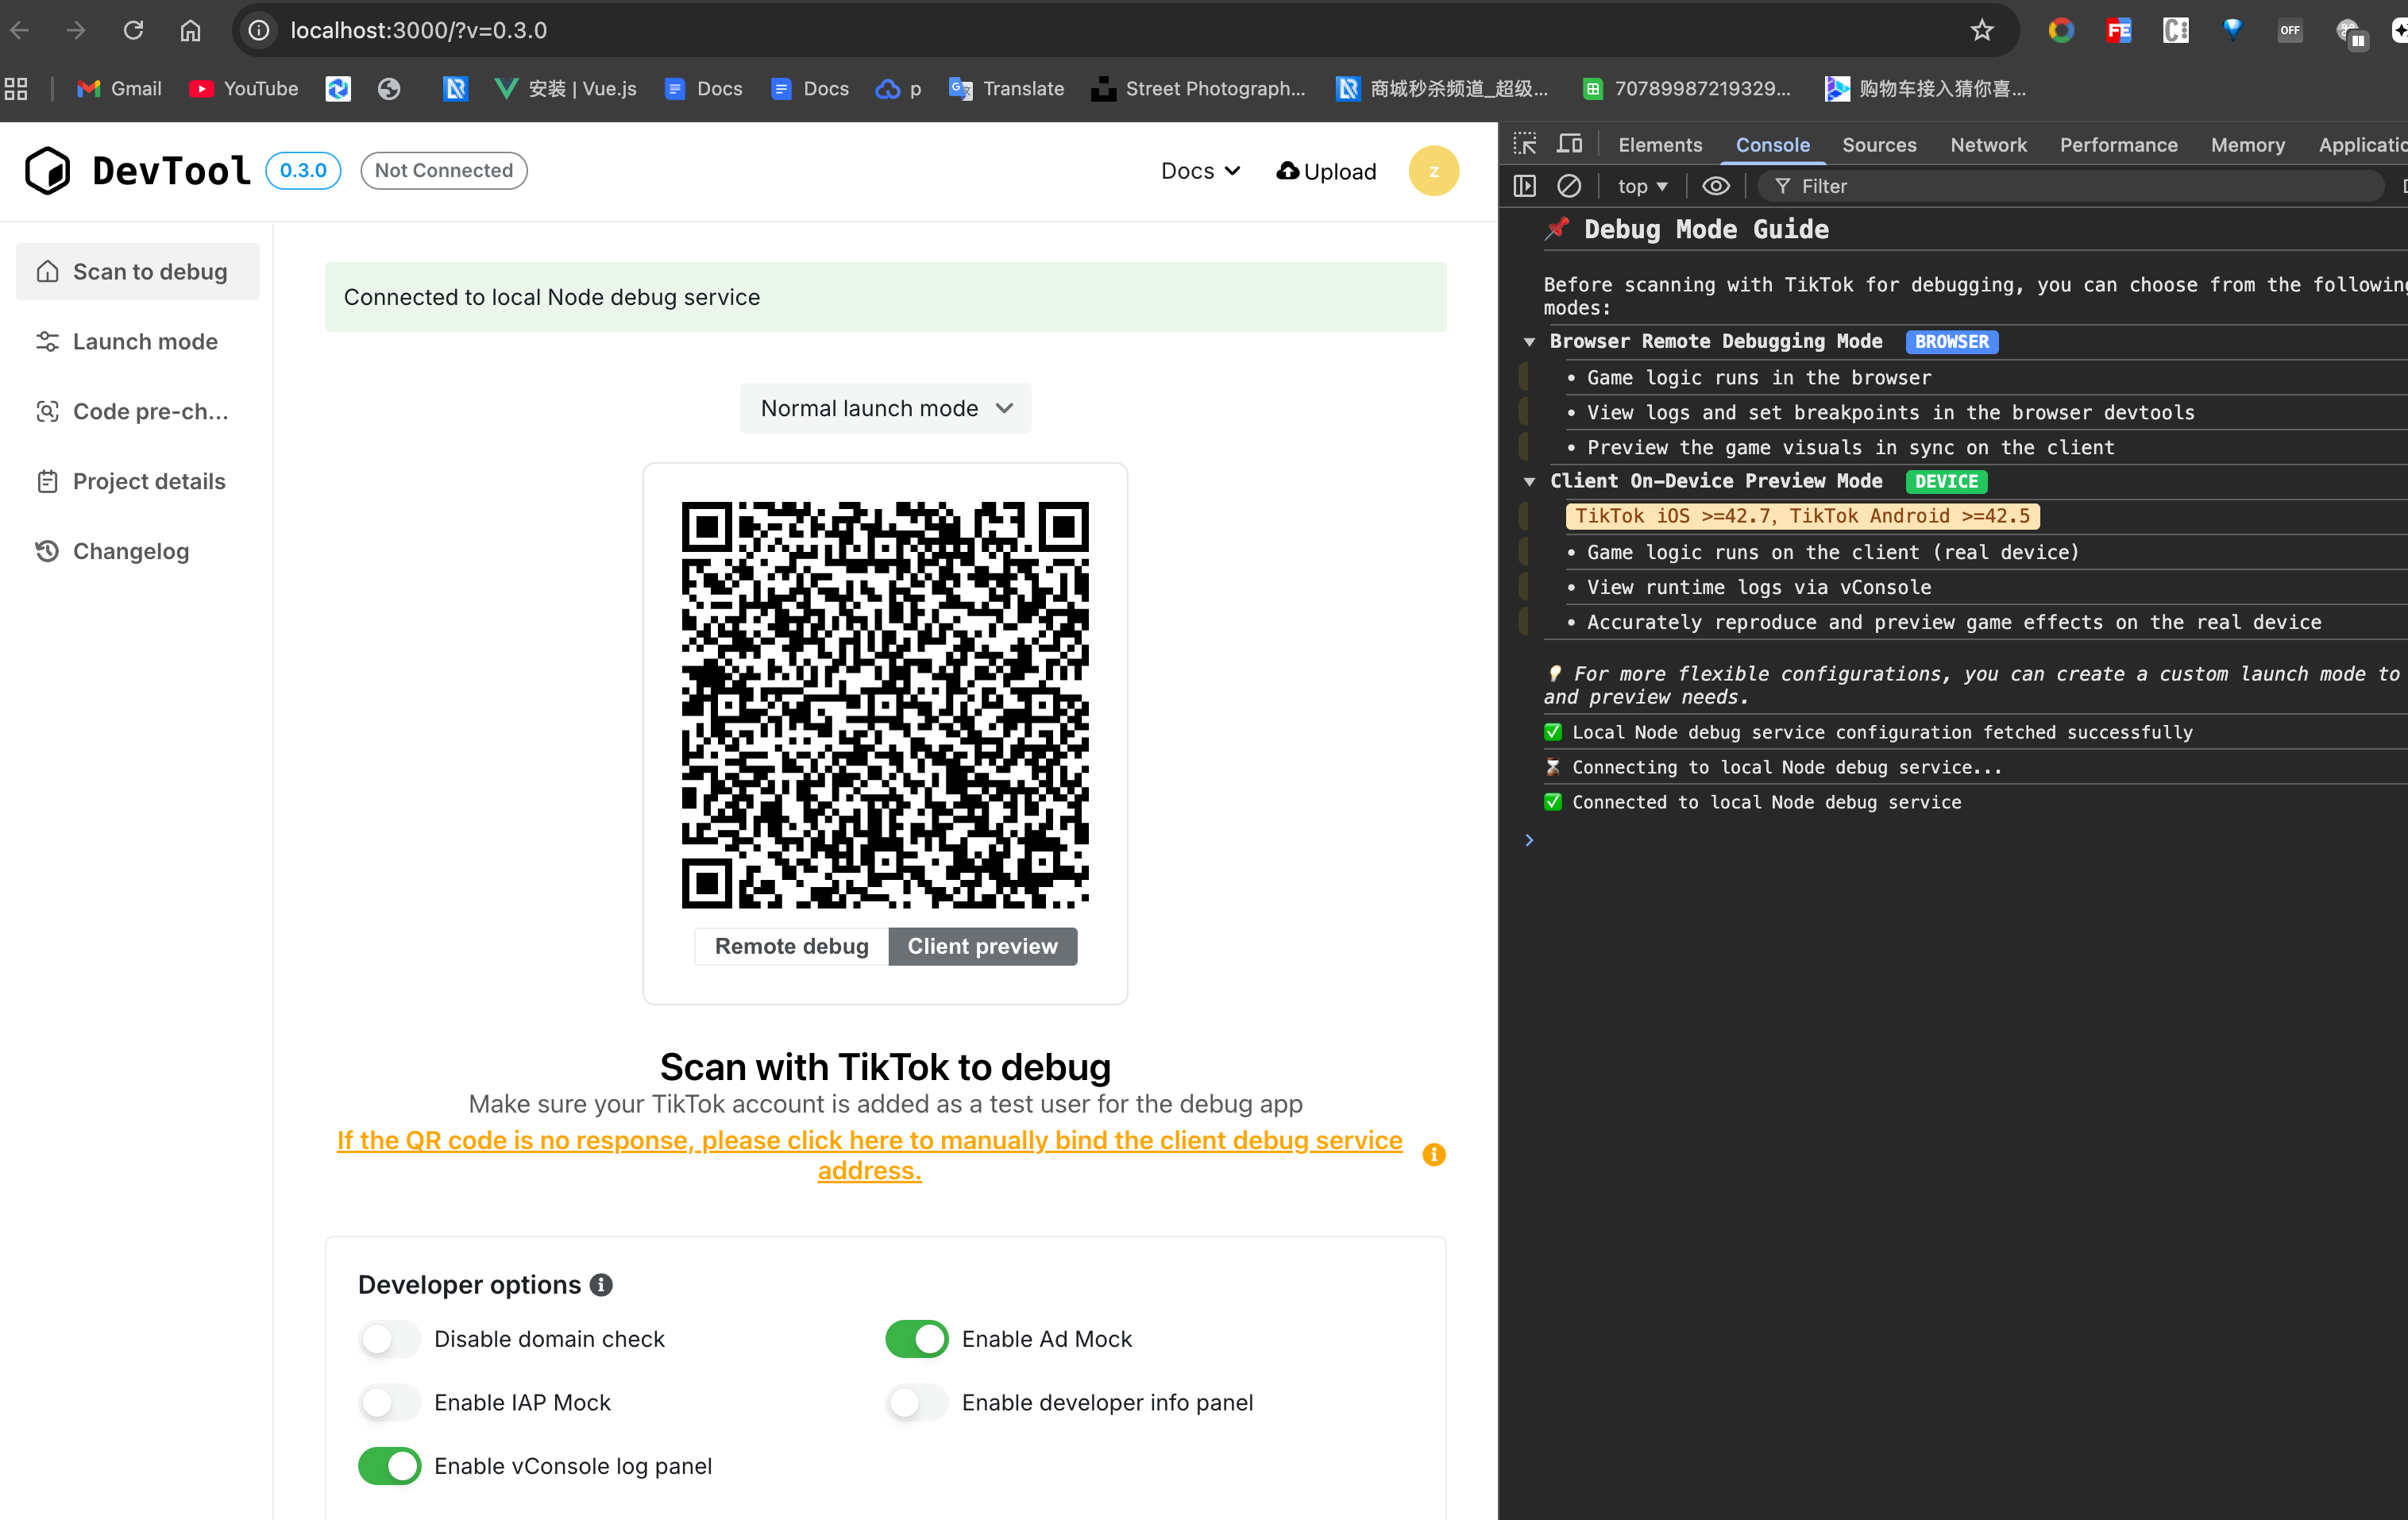Click the QR code image
Image resolution: width=2408 pixels, height=1520 pixels.
tap(885, 705)
